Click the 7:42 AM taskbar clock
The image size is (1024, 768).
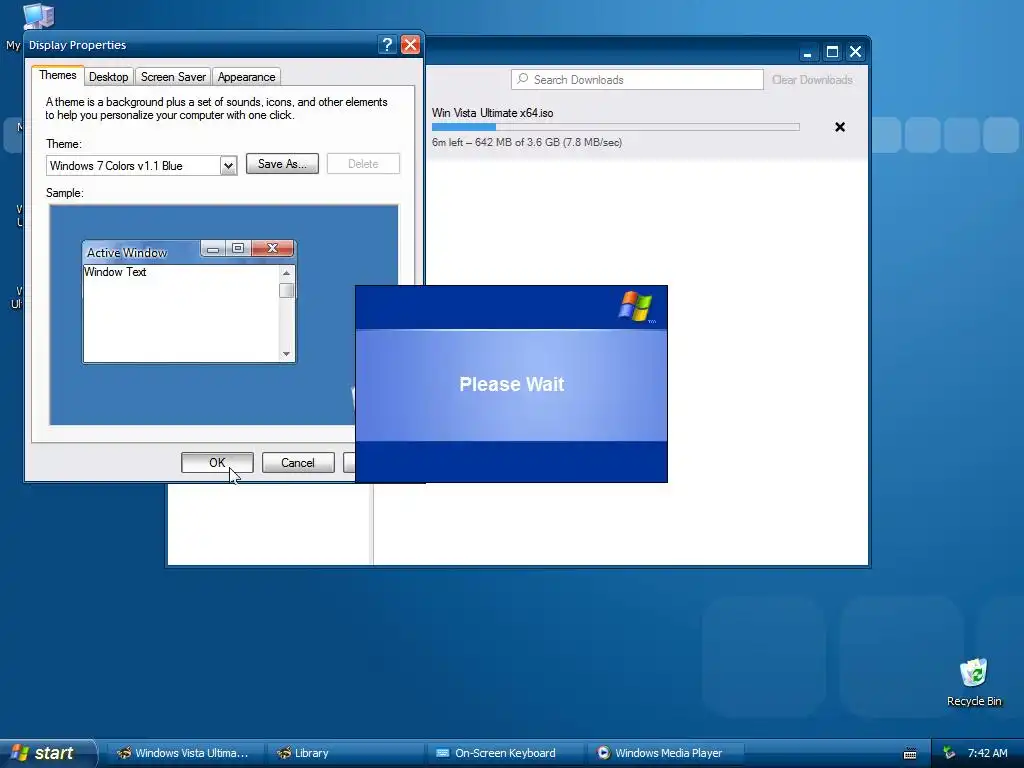tap(987, 753)
